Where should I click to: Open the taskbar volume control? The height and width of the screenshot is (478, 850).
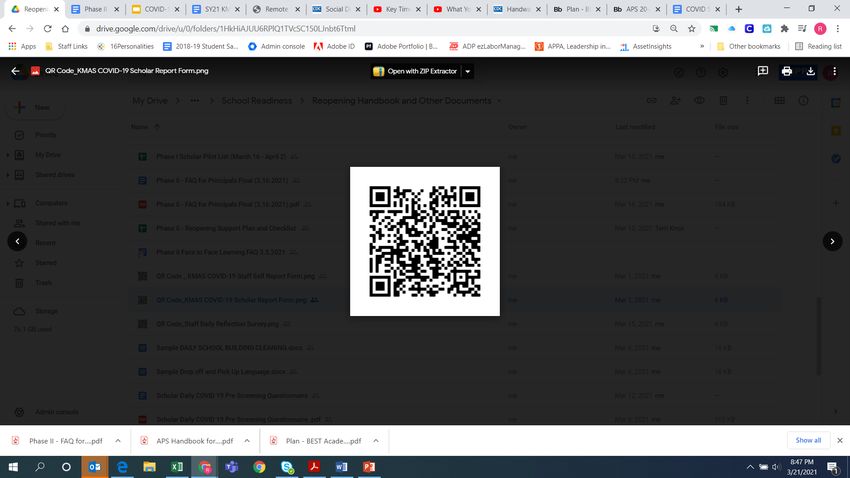776,467
